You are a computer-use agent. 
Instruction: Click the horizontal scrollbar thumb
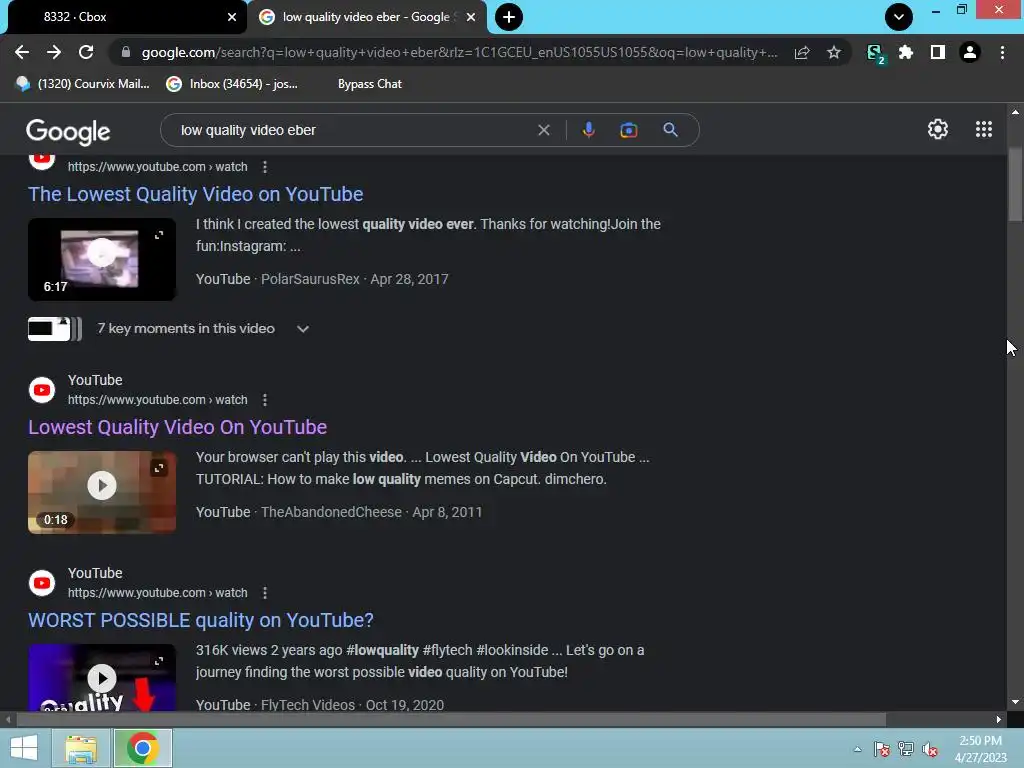[x=451, y=720]
